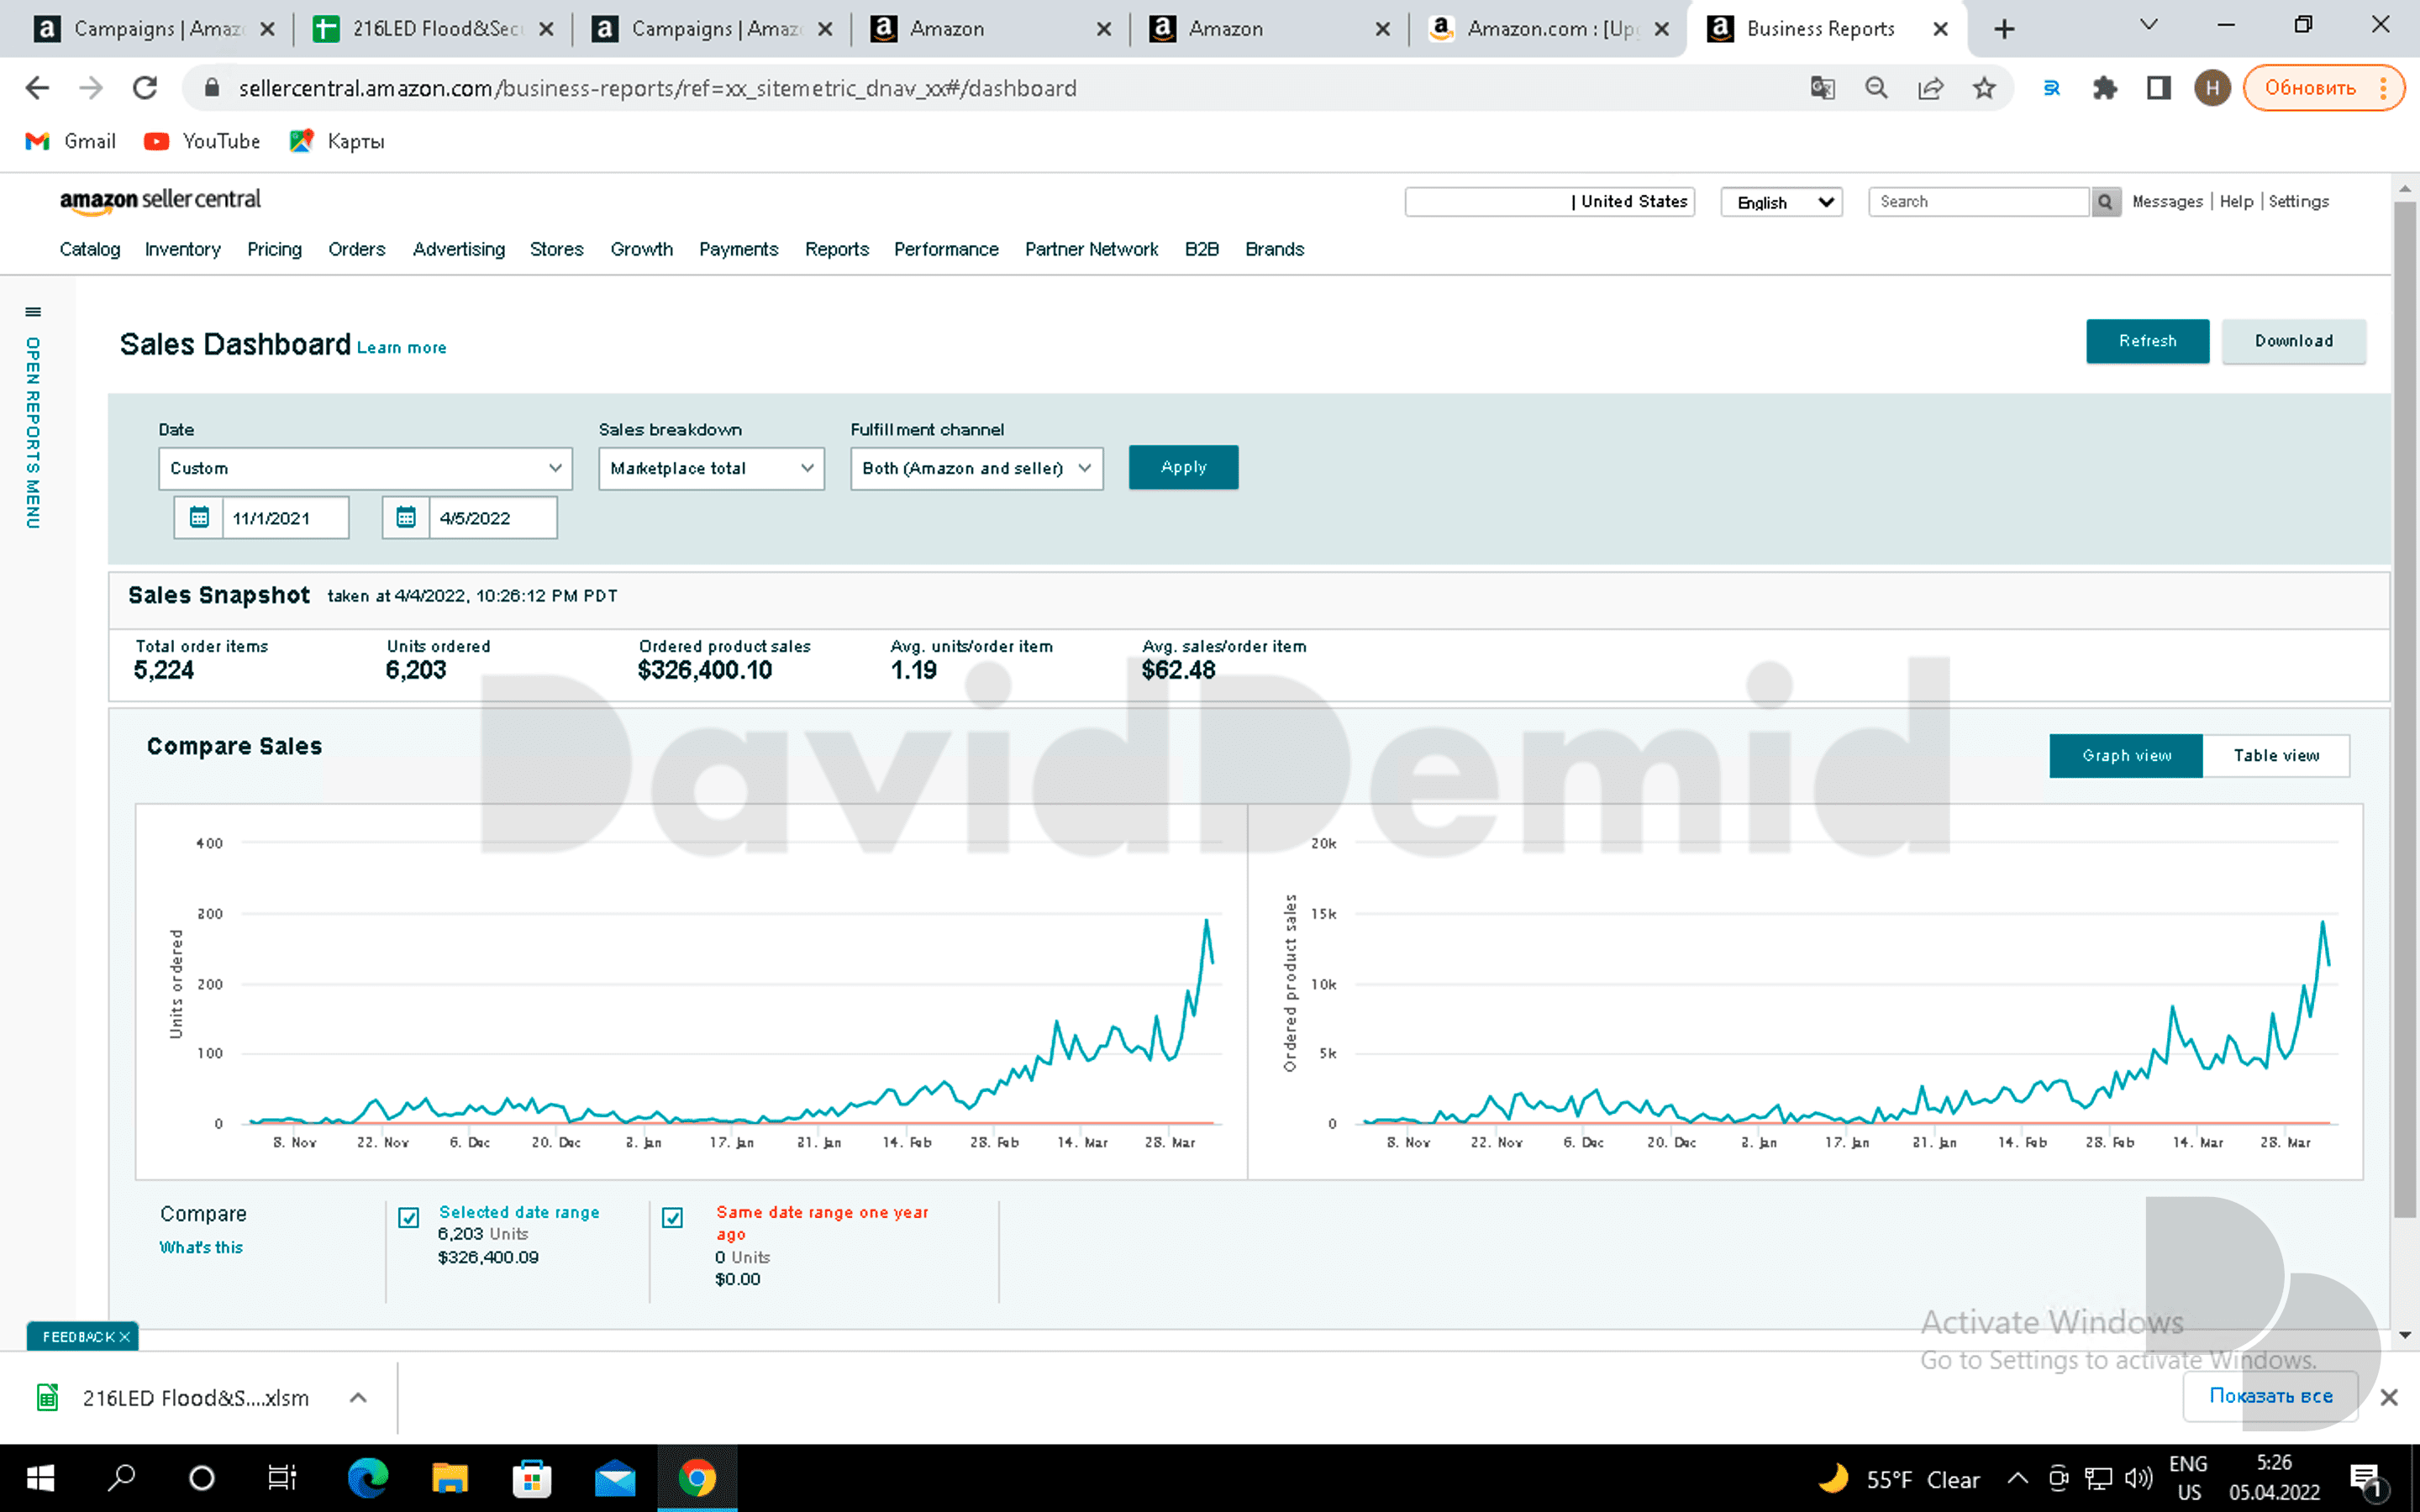
Task: Show hidden system tray icons
Action: (x=2018, y=1479)
